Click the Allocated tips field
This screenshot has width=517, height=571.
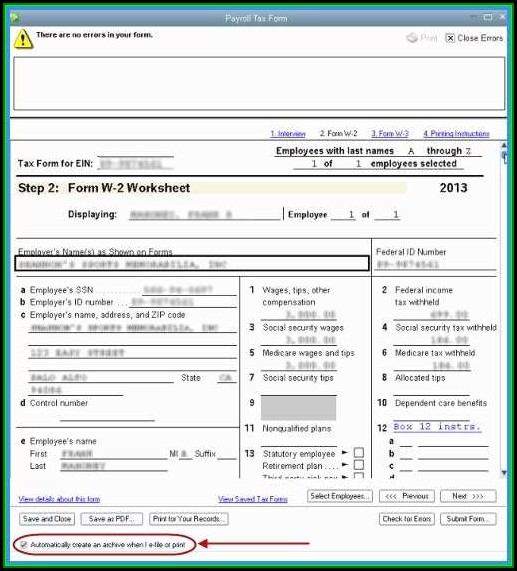pyautogui.click(x=431, y=390)
